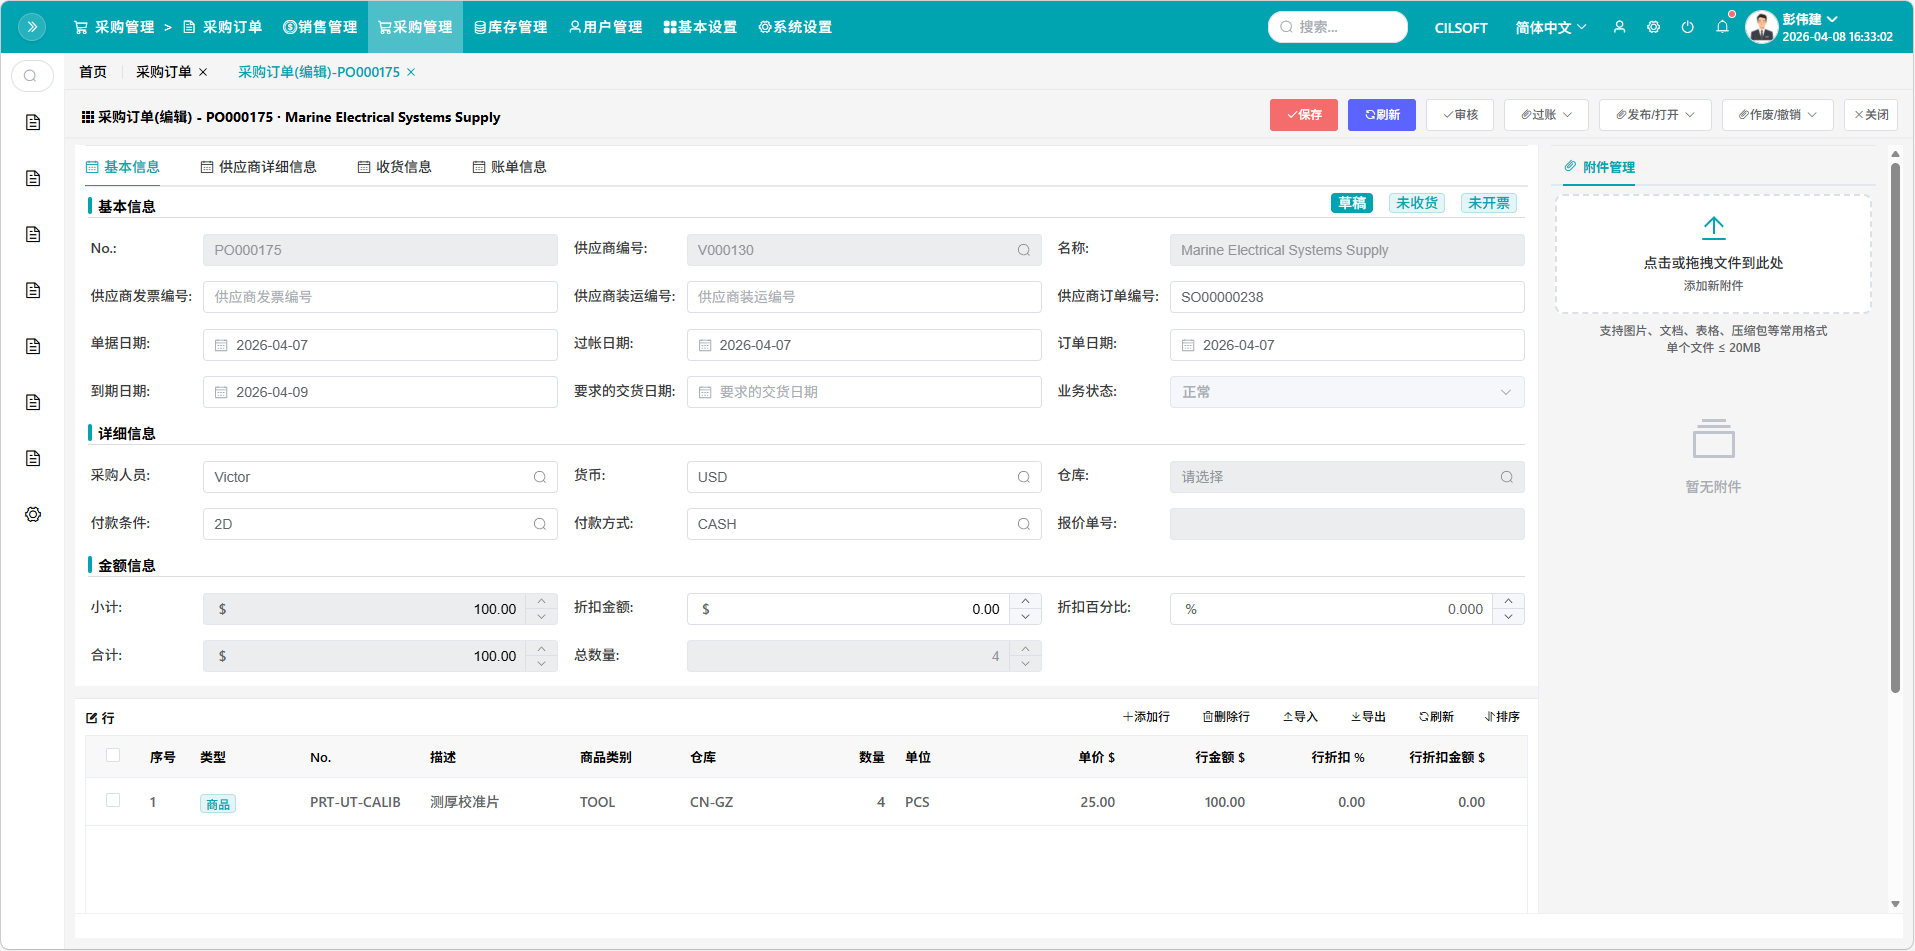Open the 库存管理 menu
Screen dimensions: 1915x951
click(511, 27)
